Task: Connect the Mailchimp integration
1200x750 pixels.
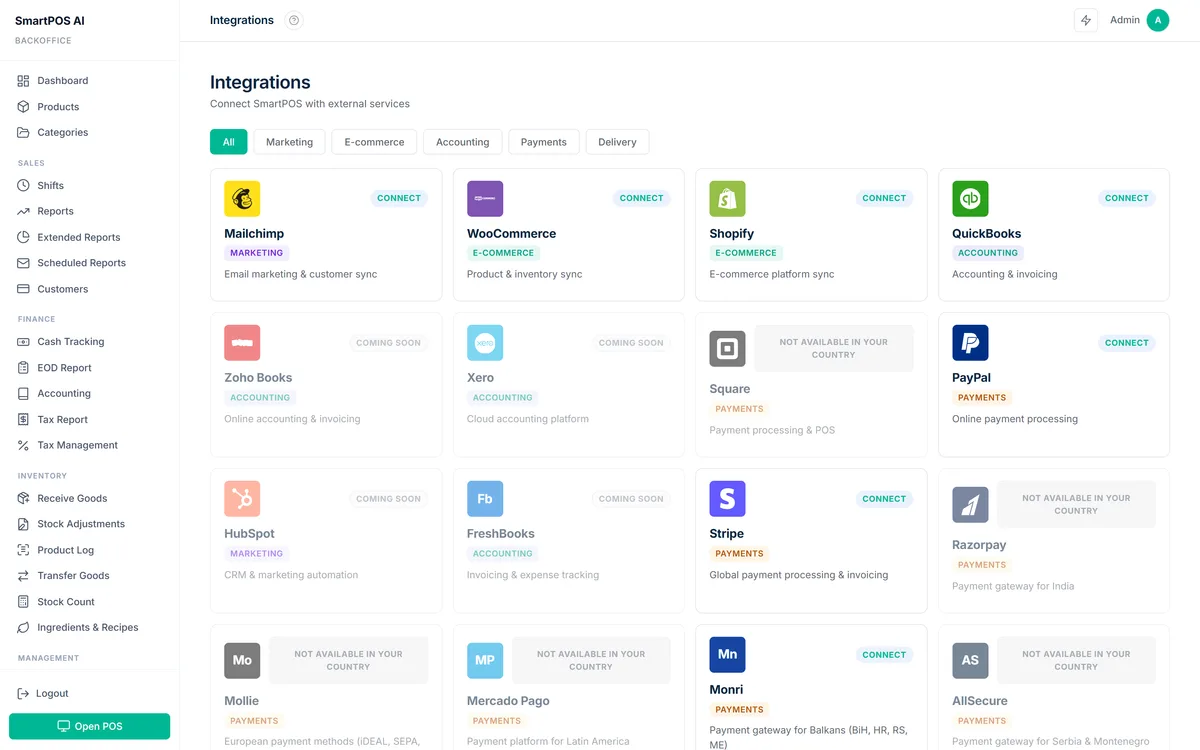Action: click(x=399, y=198)
